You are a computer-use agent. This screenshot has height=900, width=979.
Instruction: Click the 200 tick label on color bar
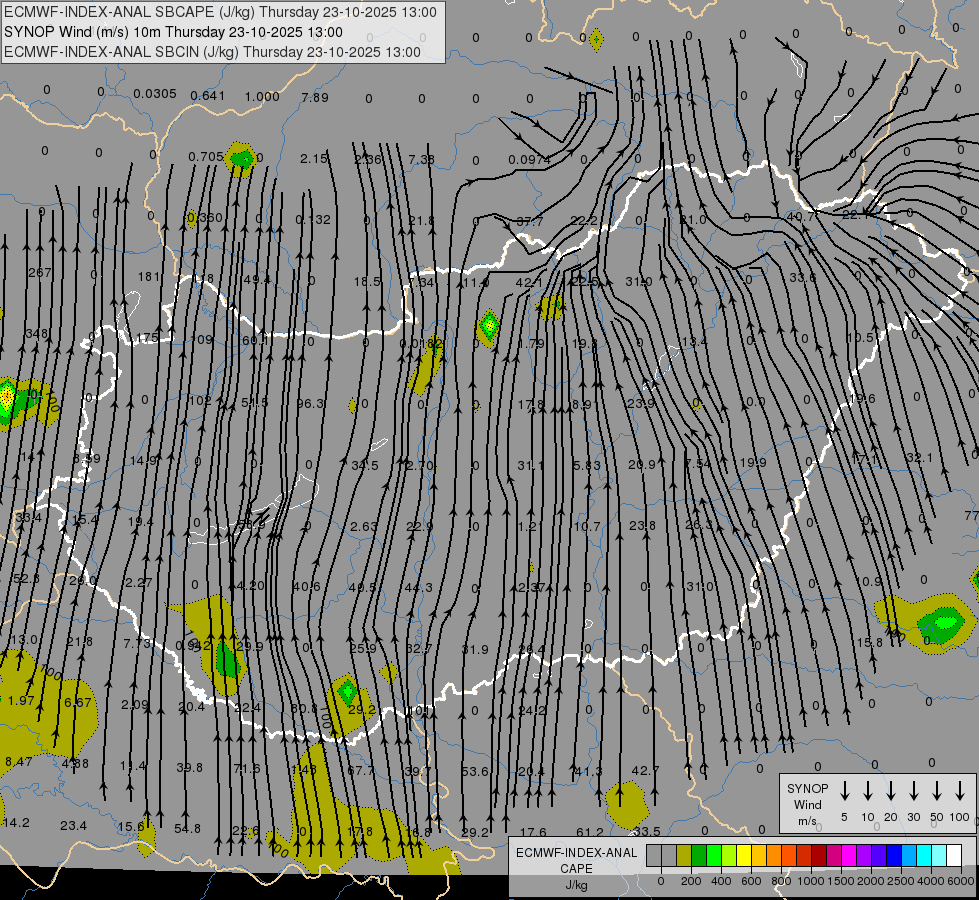click(x=691, y=881)
